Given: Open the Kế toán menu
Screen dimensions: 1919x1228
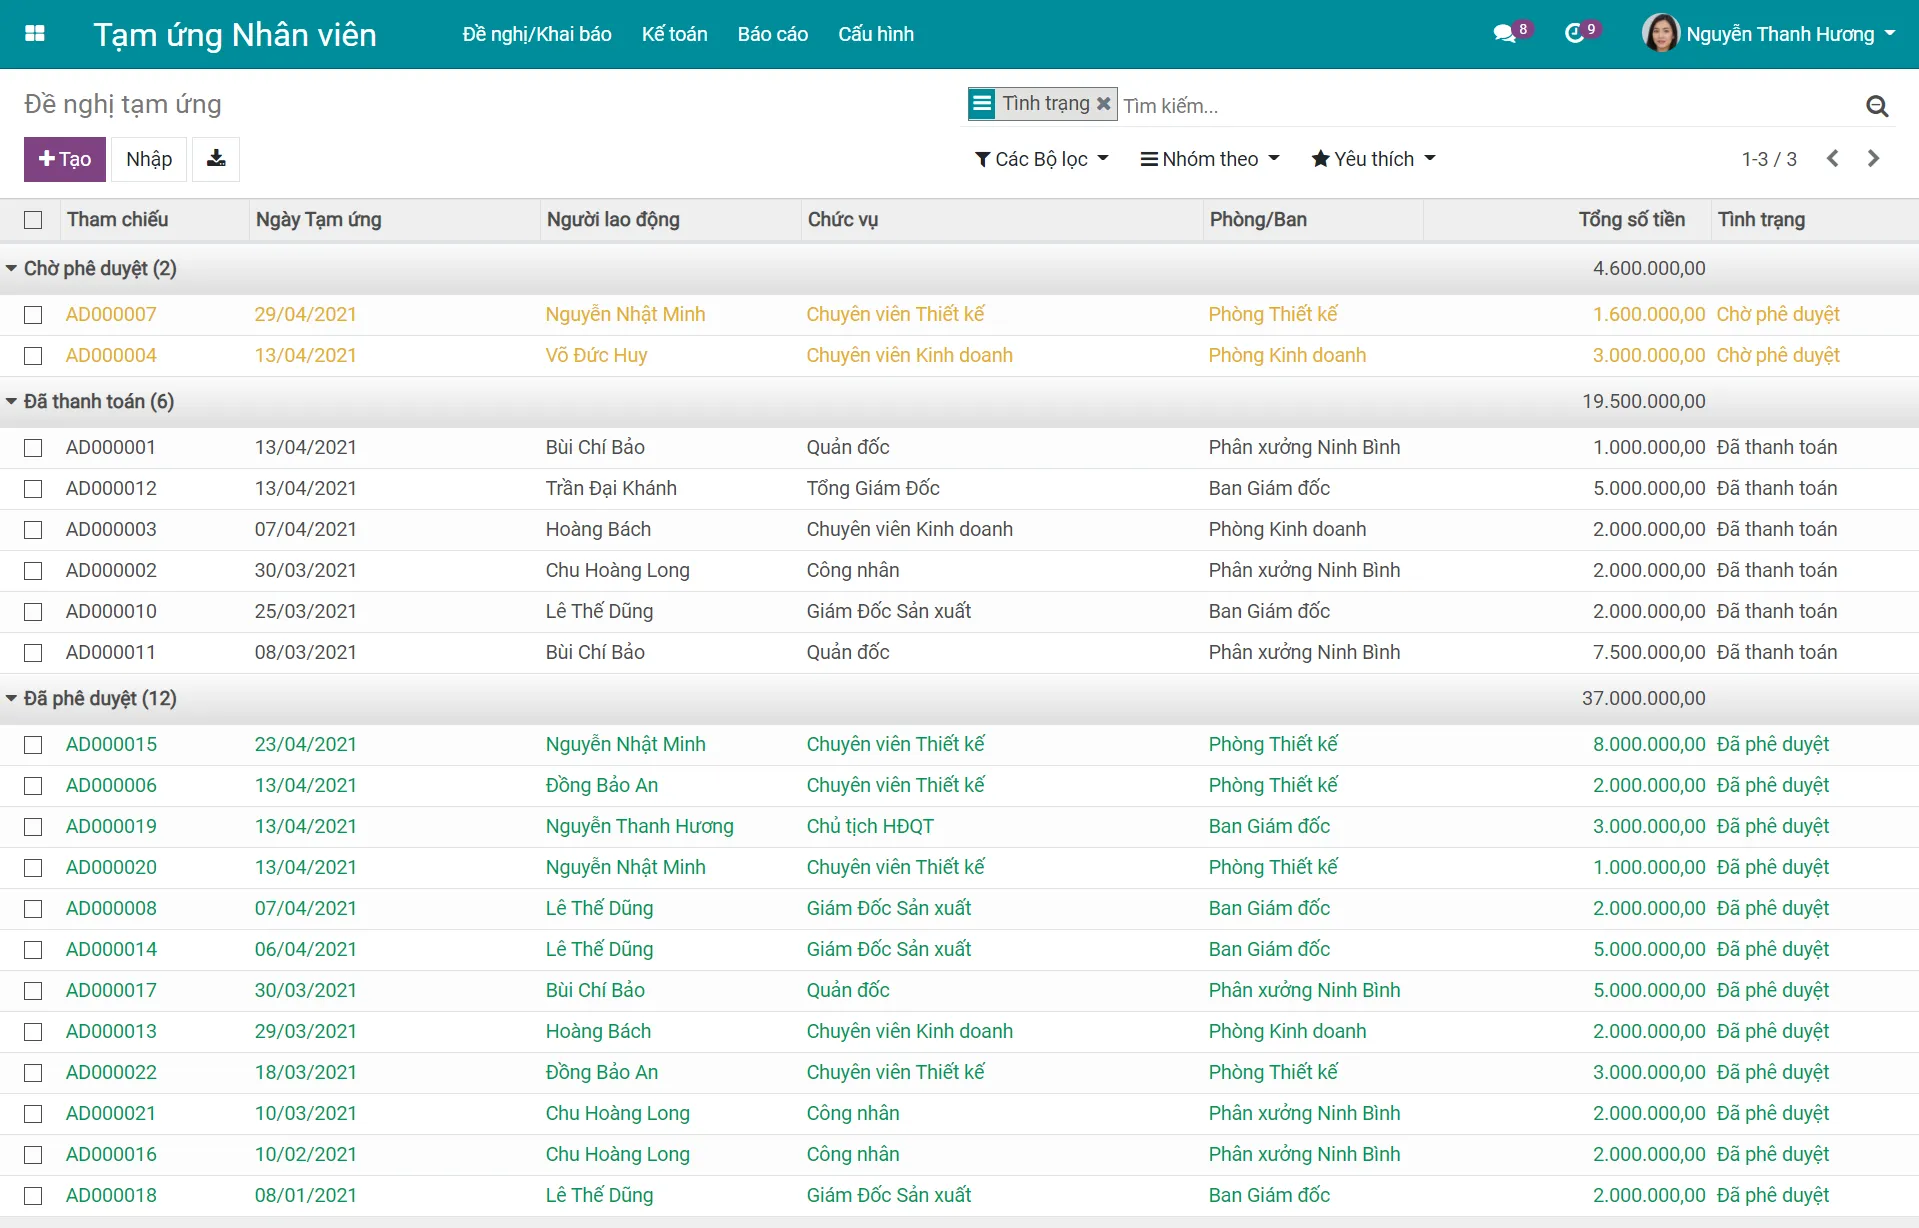Looking at the screenshot, I should click(675, 34).
